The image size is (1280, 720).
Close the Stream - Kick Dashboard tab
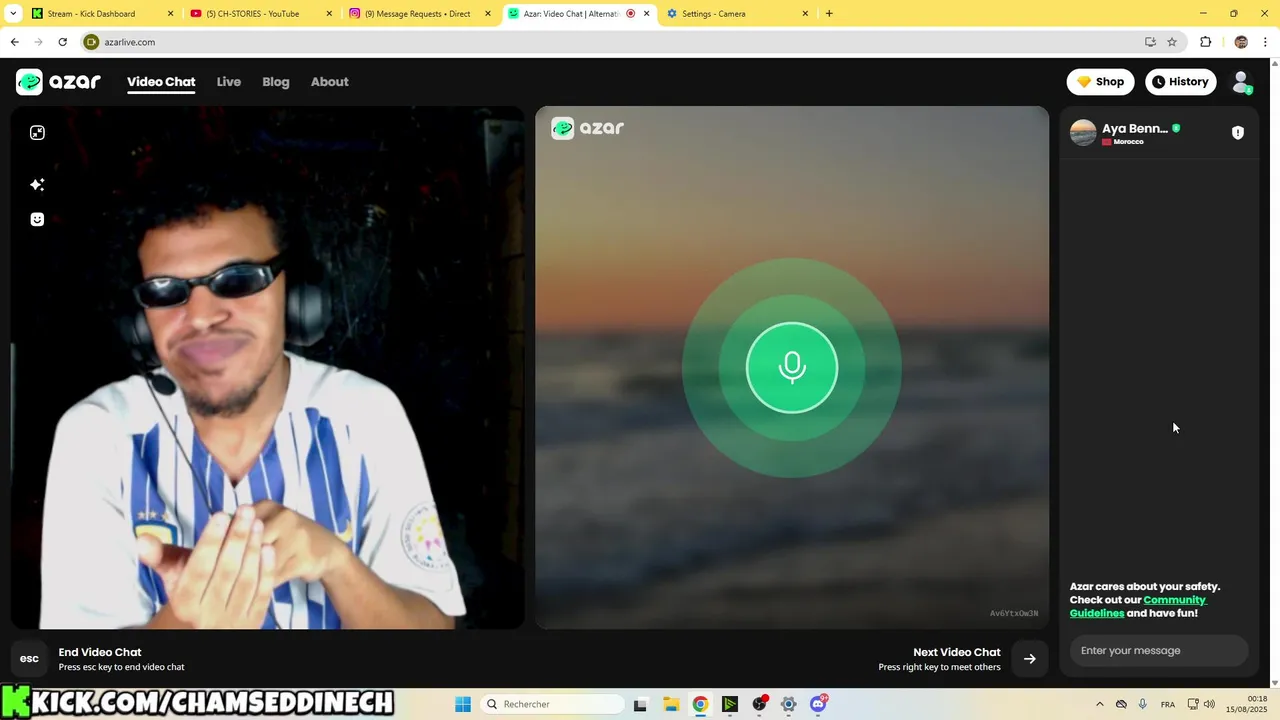[170, 14]
